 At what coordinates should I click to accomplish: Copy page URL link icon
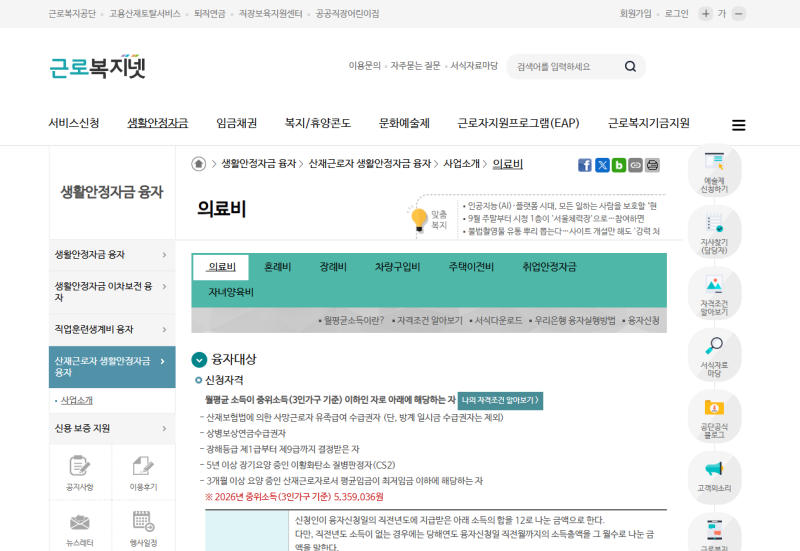[x=635, y=165]
